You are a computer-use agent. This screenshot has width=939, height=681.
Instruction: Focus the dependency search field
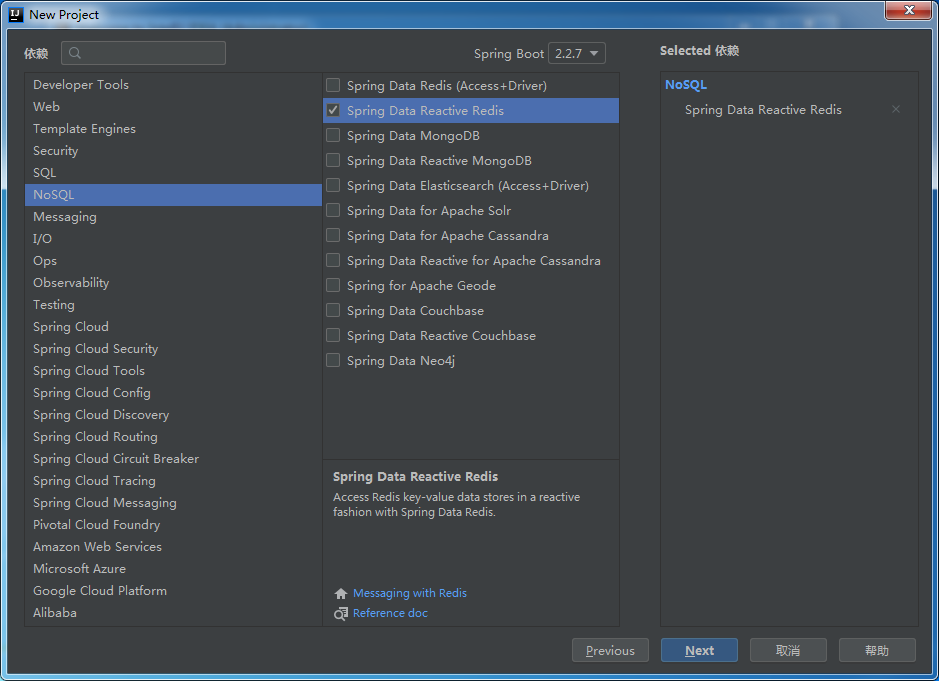click(x=143, y=53)
